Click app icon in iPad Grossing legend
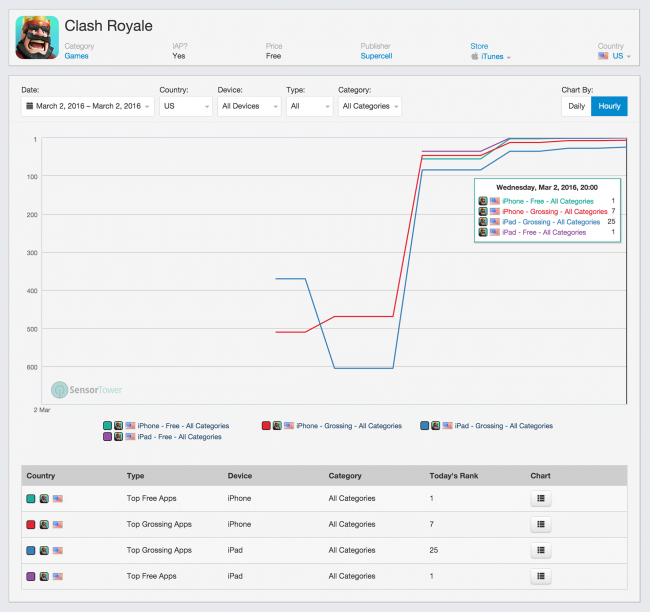The height and width of the screenshot is (612, 650). coord(436,425)
